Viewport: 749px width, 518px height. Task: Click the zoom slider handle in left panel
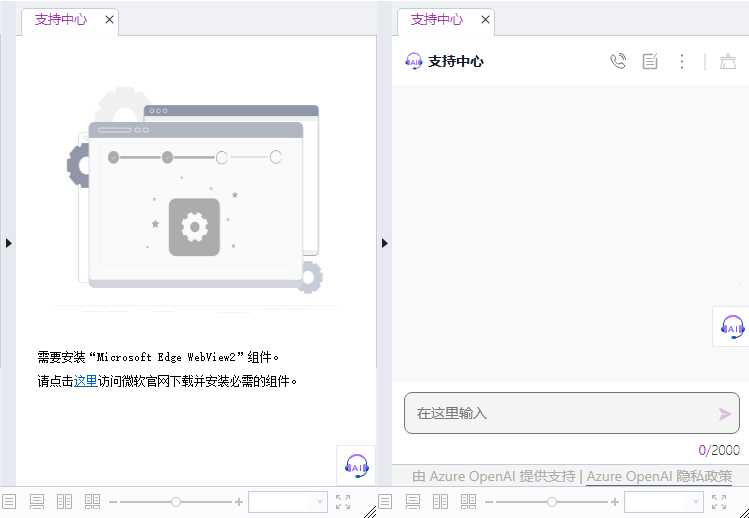pyautogui.click(x=176, y=502)
